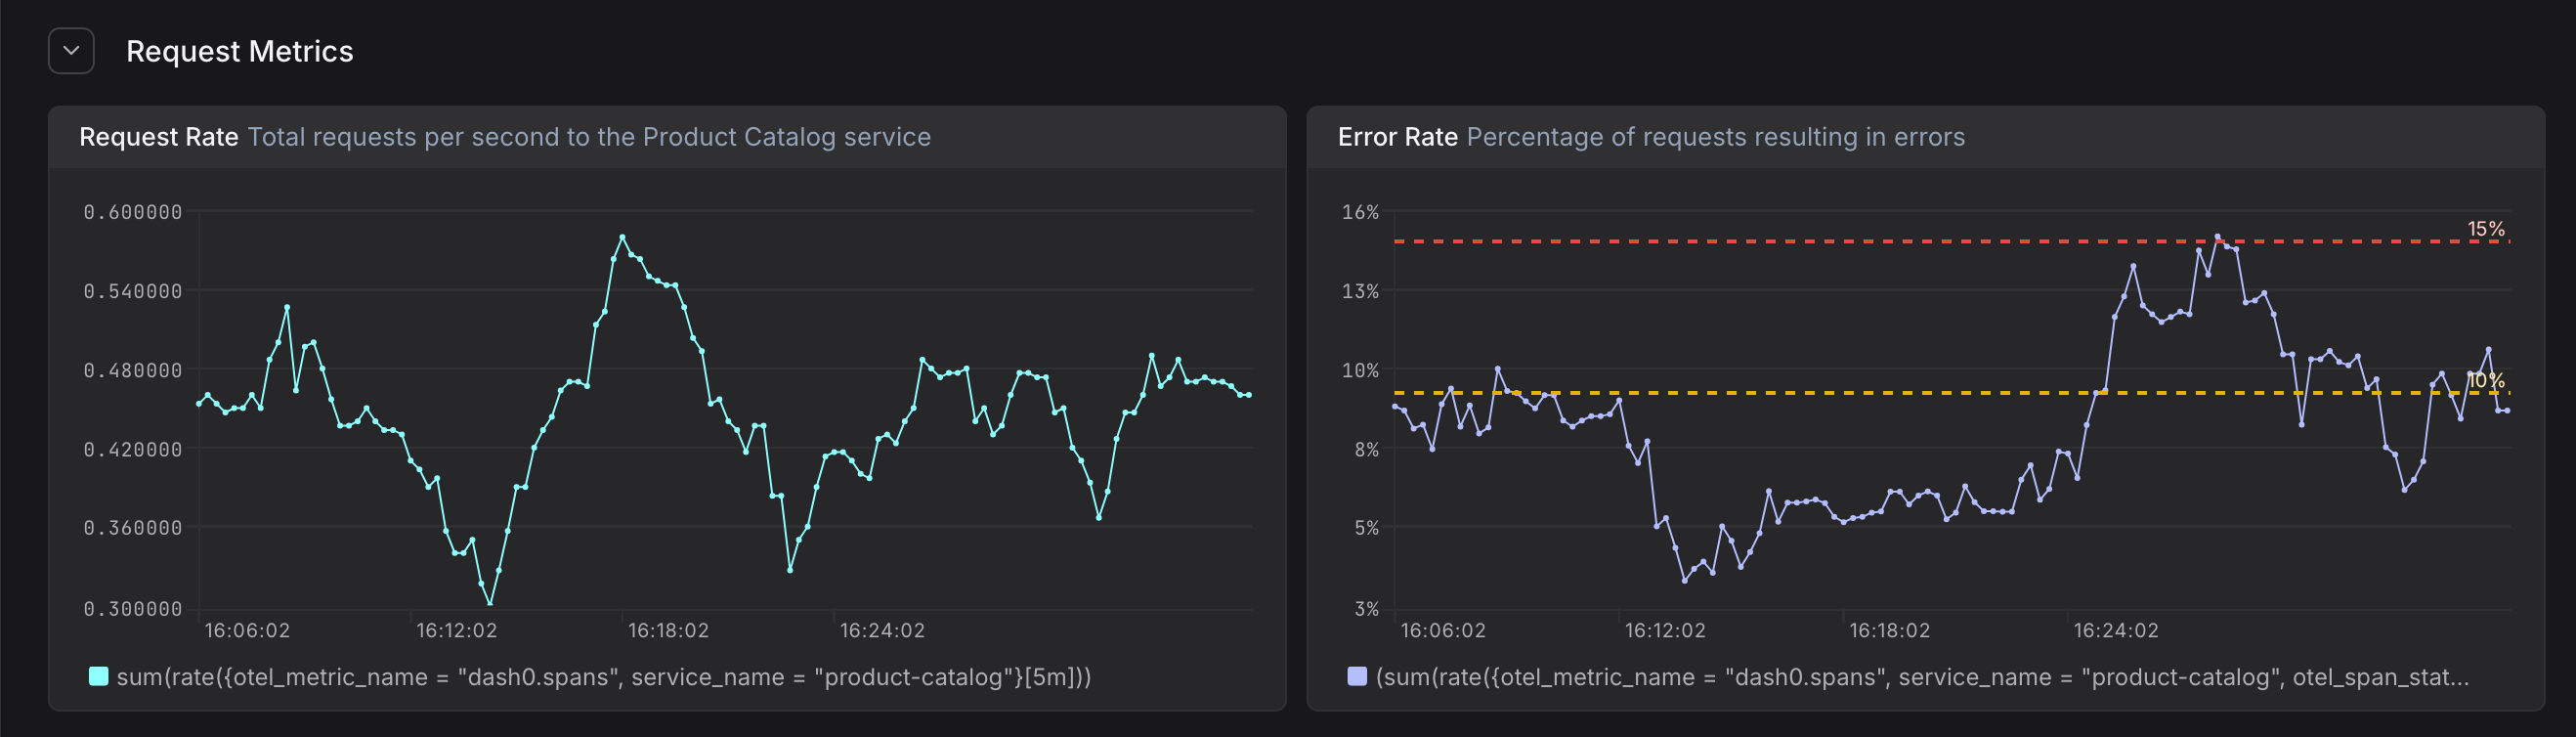Screen dimensions: 2576x737
Task: Click the Request Metrics section heading
Action: 240,51
